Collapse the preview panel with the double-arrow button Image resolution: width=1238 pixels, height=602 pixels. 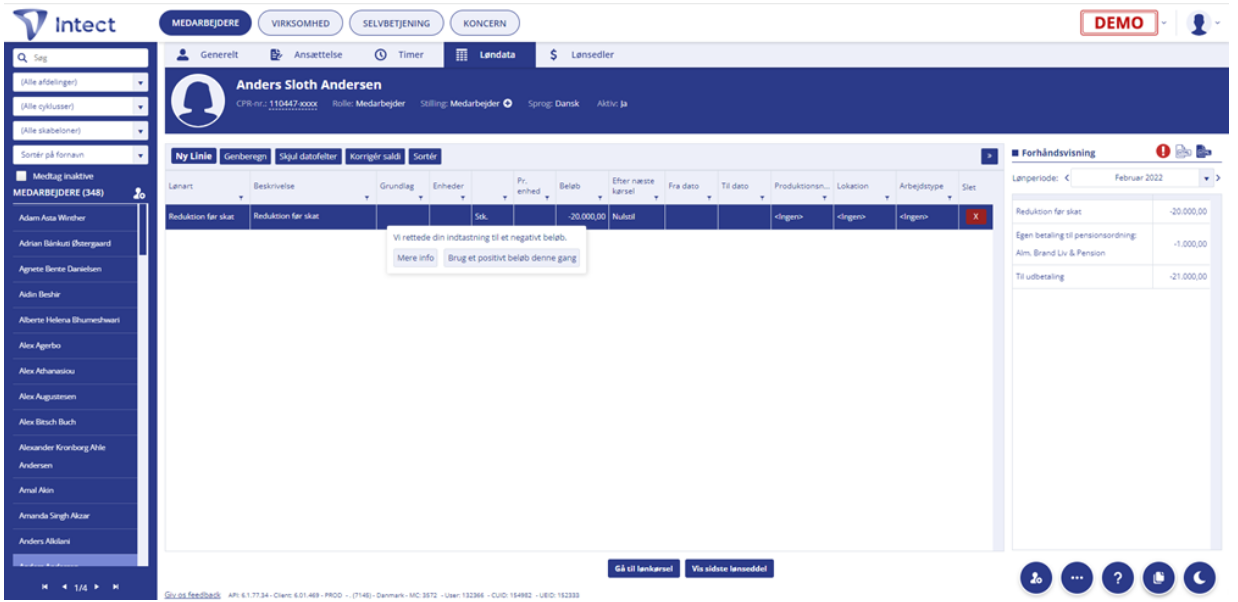click(990, 156)
